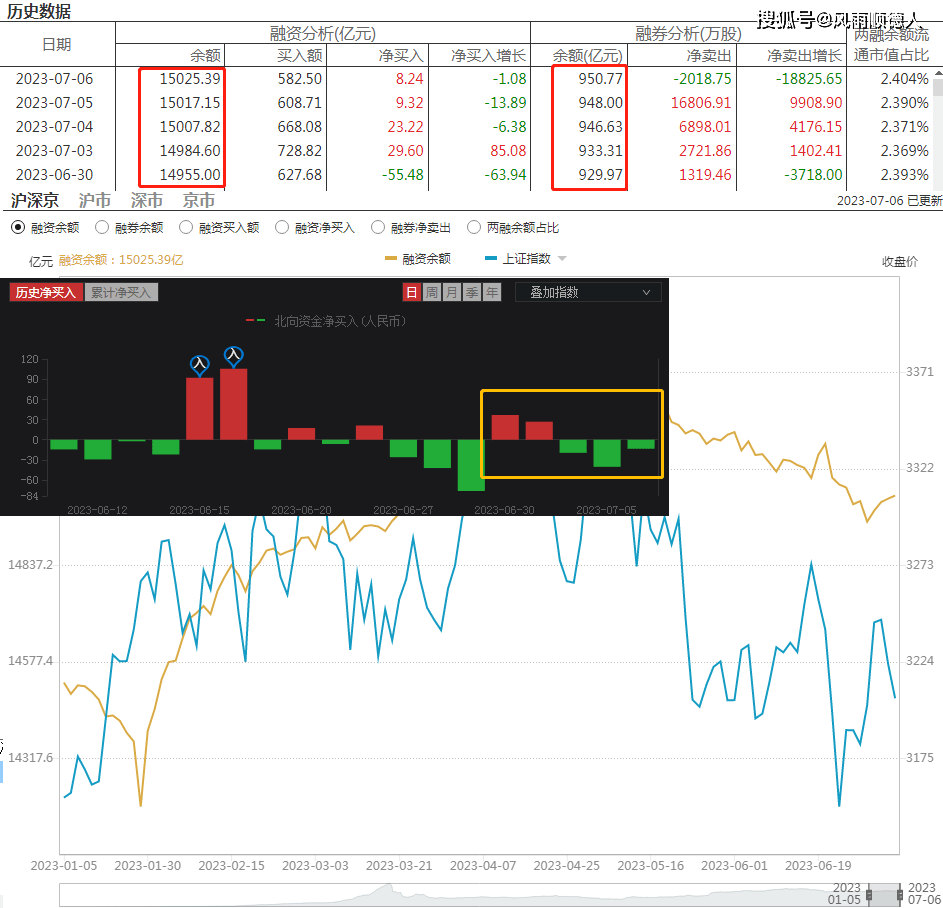
Task: Click the right handle of timeline range slider
Action: (898, 894)
